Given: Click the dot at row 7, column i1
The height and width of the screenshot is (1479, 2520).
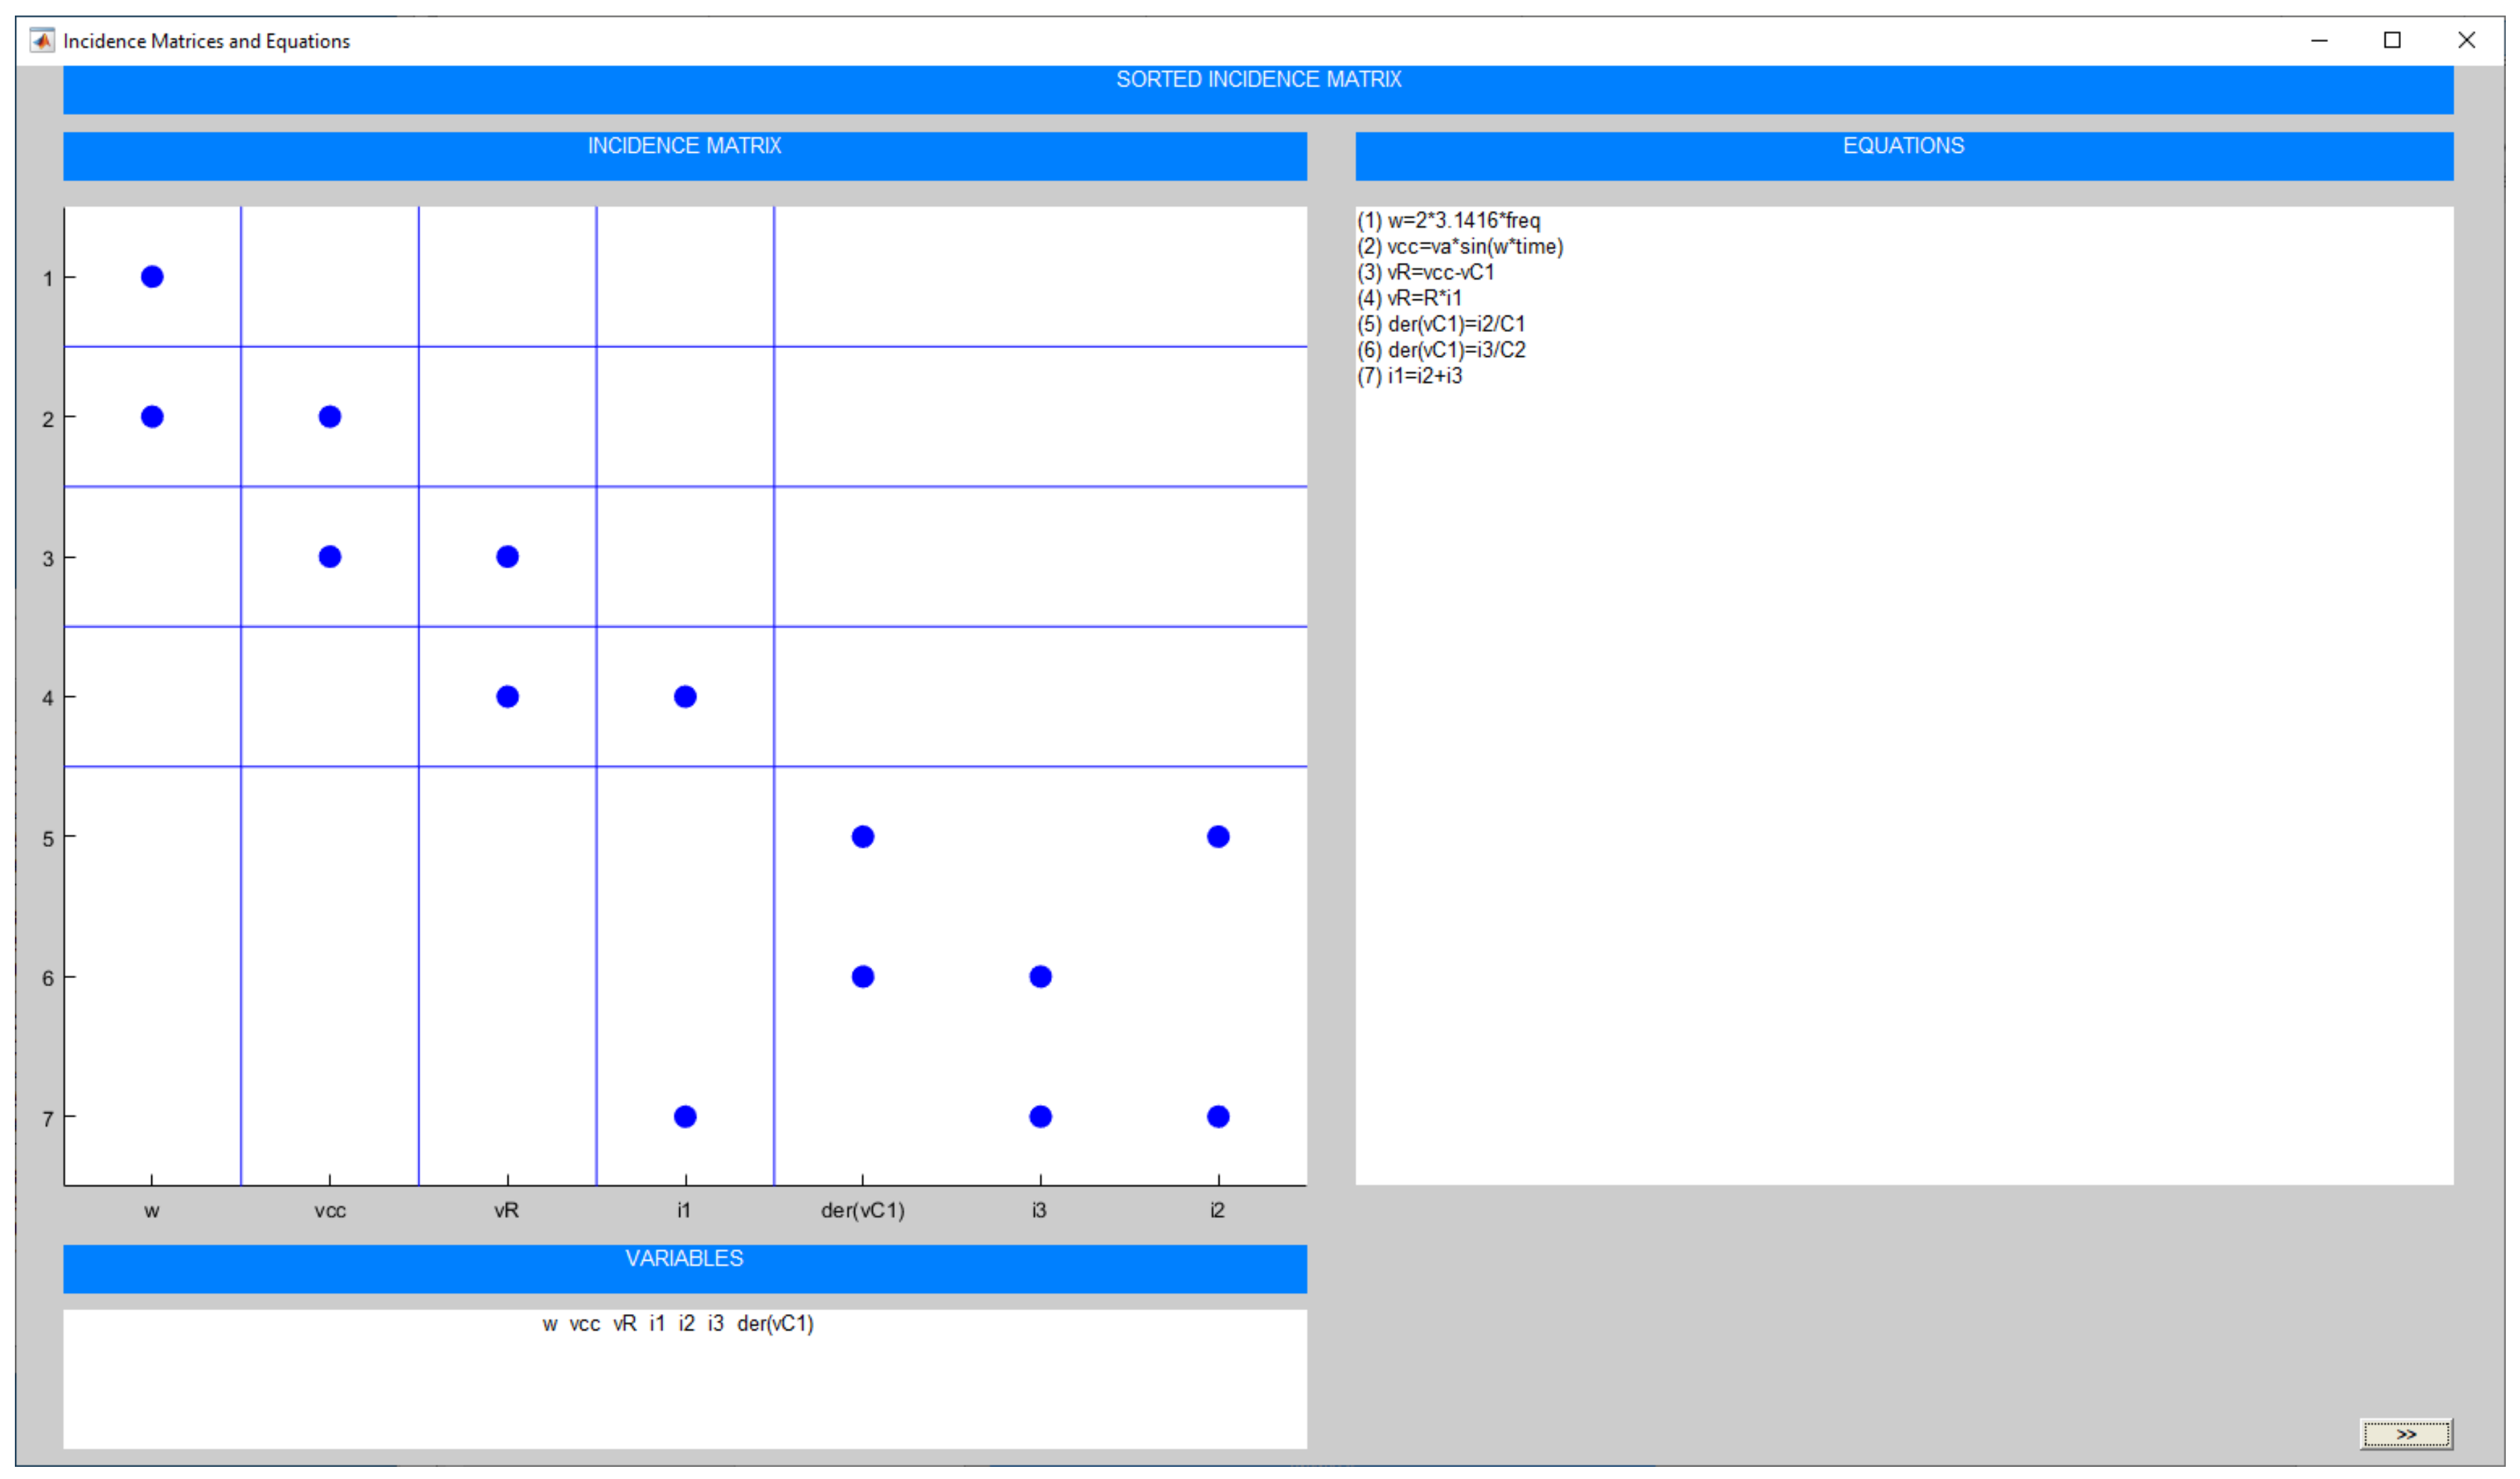Looking at the screenshot, I should tap(685, 1117).
